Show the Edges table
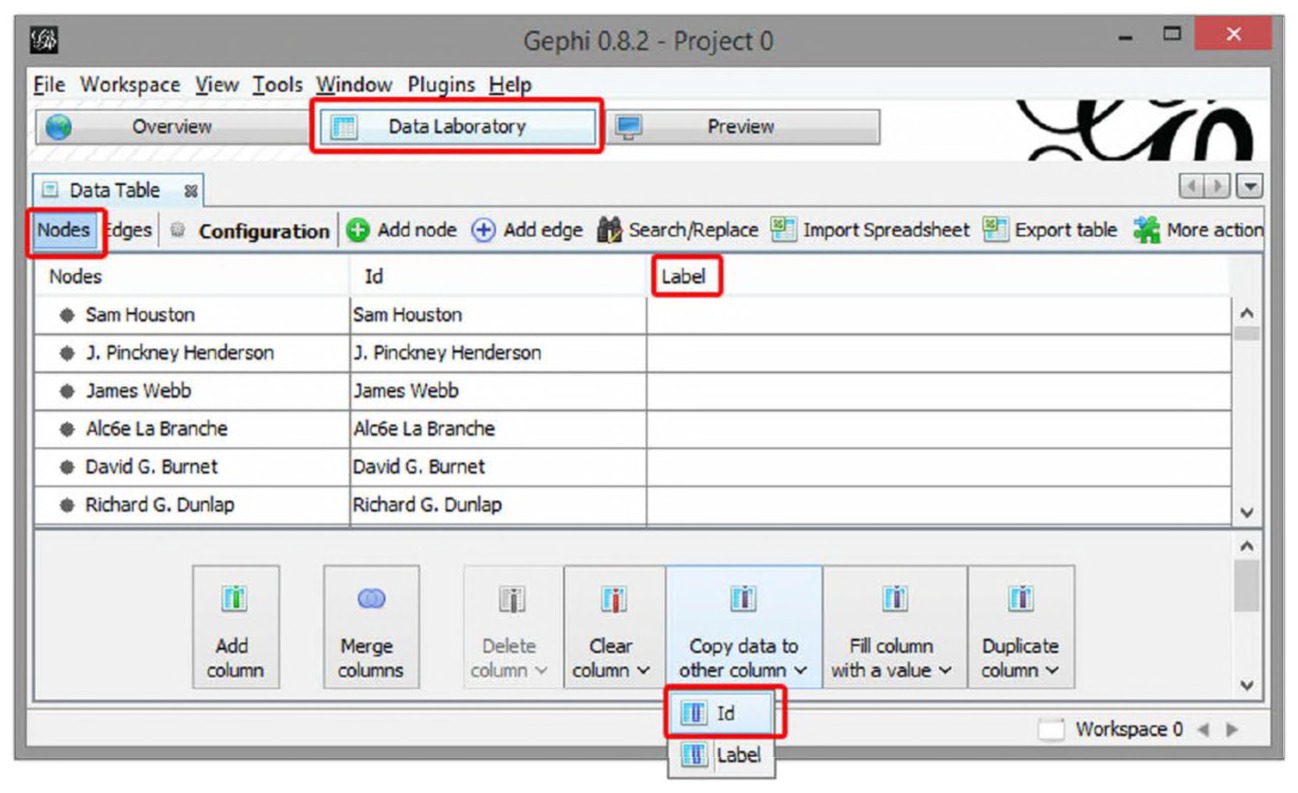Viewport: 1298px width, 793px height. (x=127, y=231)
